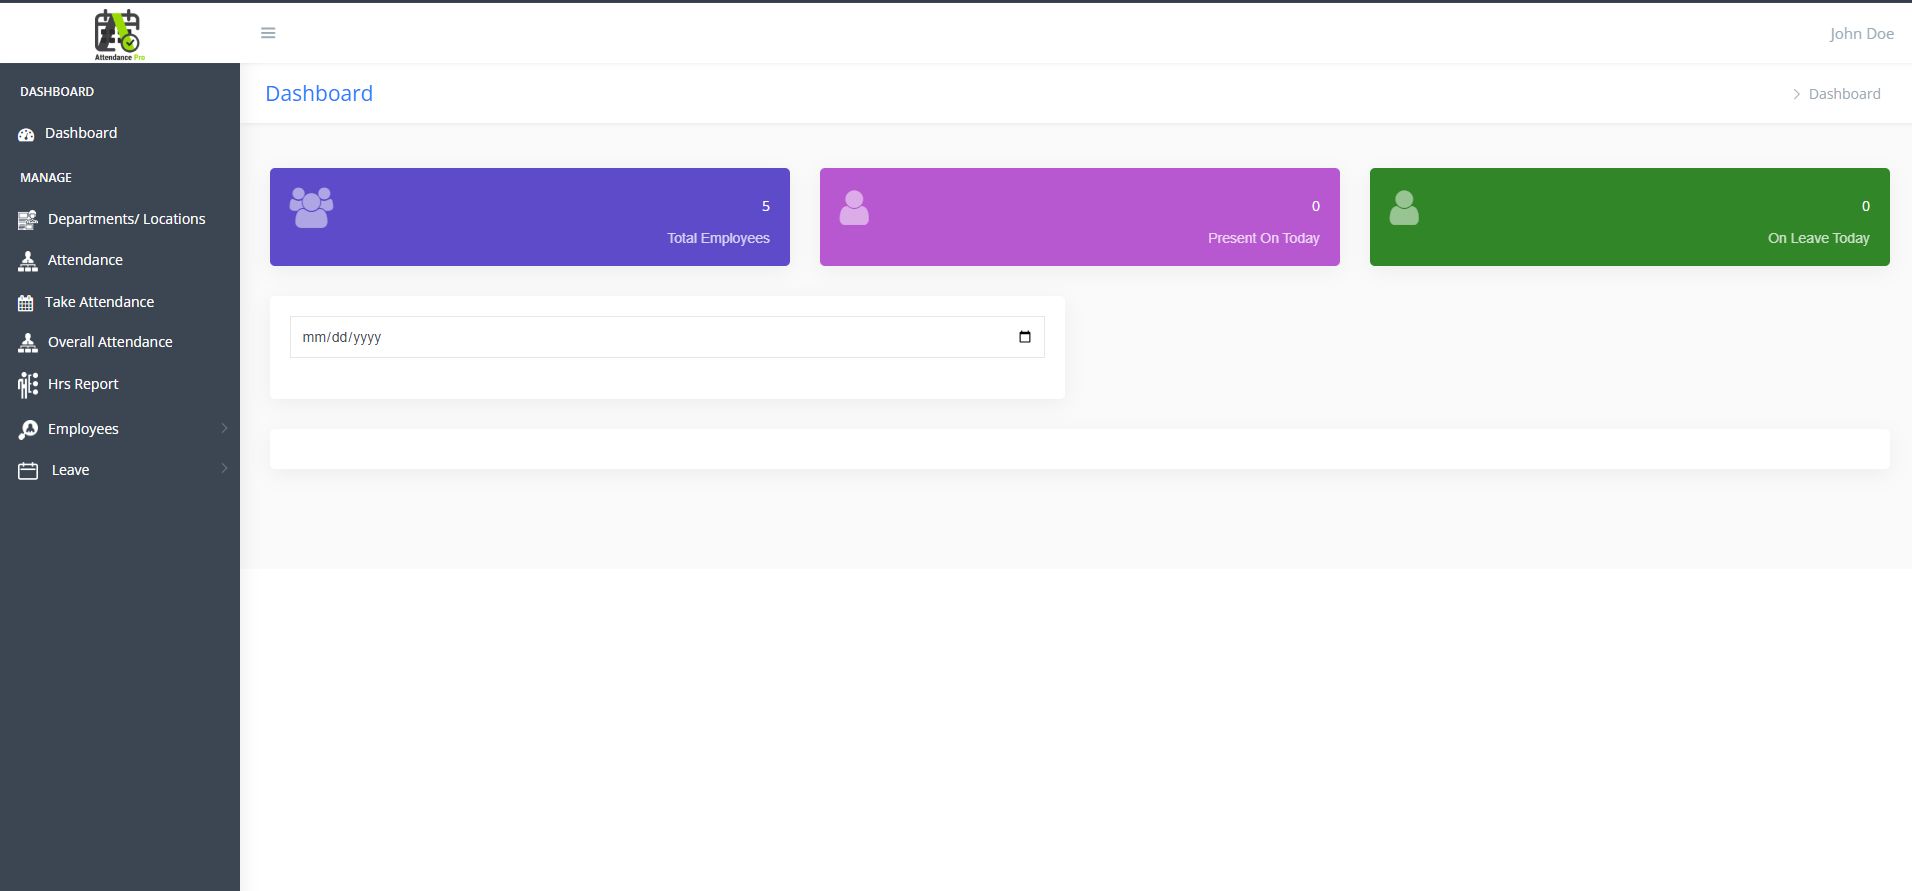This screenshot has height=891, width=1912.
Task: Click the MANAGE section header
Action: coord(46,178)
